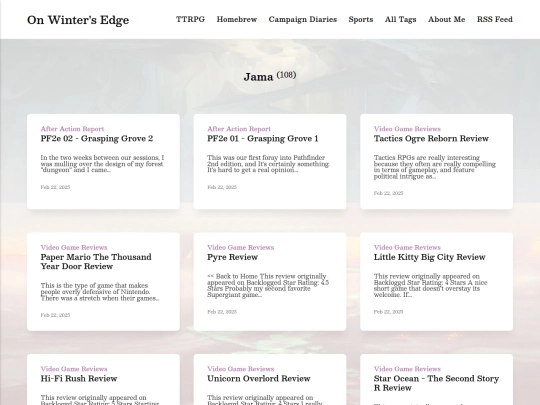Screen dimensions: 540x405
Task: Open PF2e 01 - Grasping Grove 1 post
Action: (x=263, y=138)
